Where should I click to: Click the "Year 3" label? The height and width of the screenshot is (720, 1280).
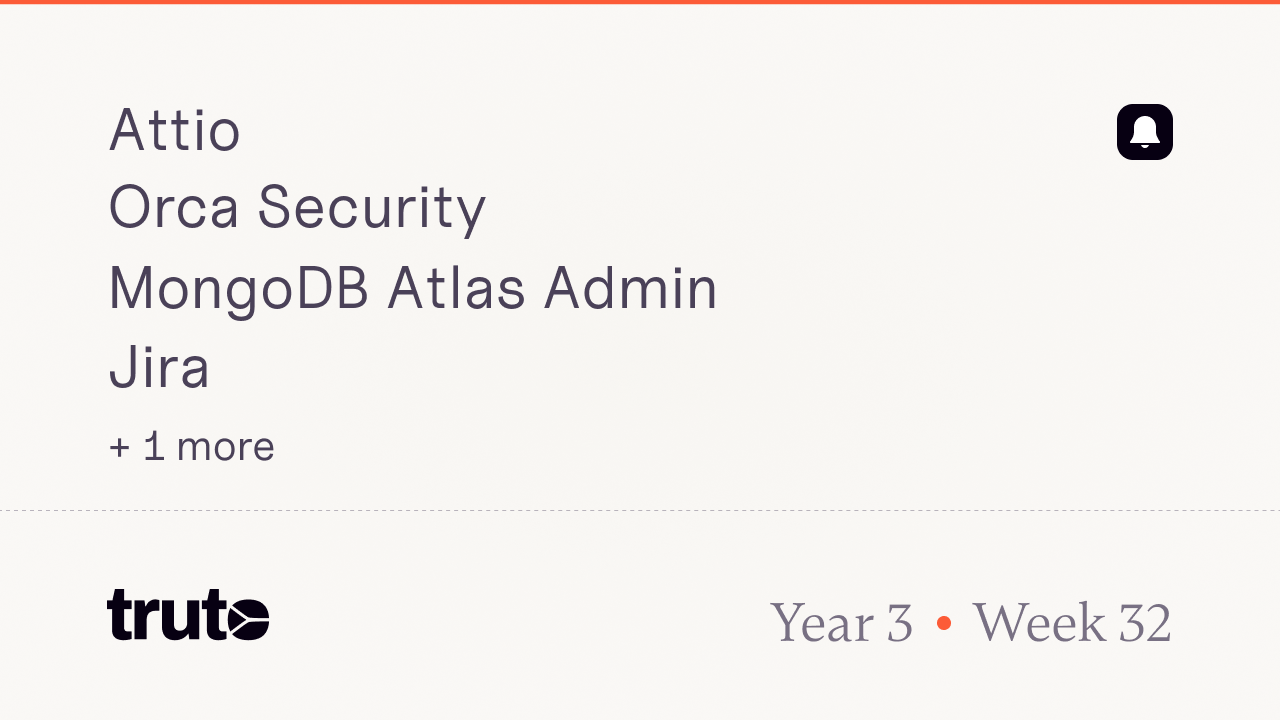841,622
